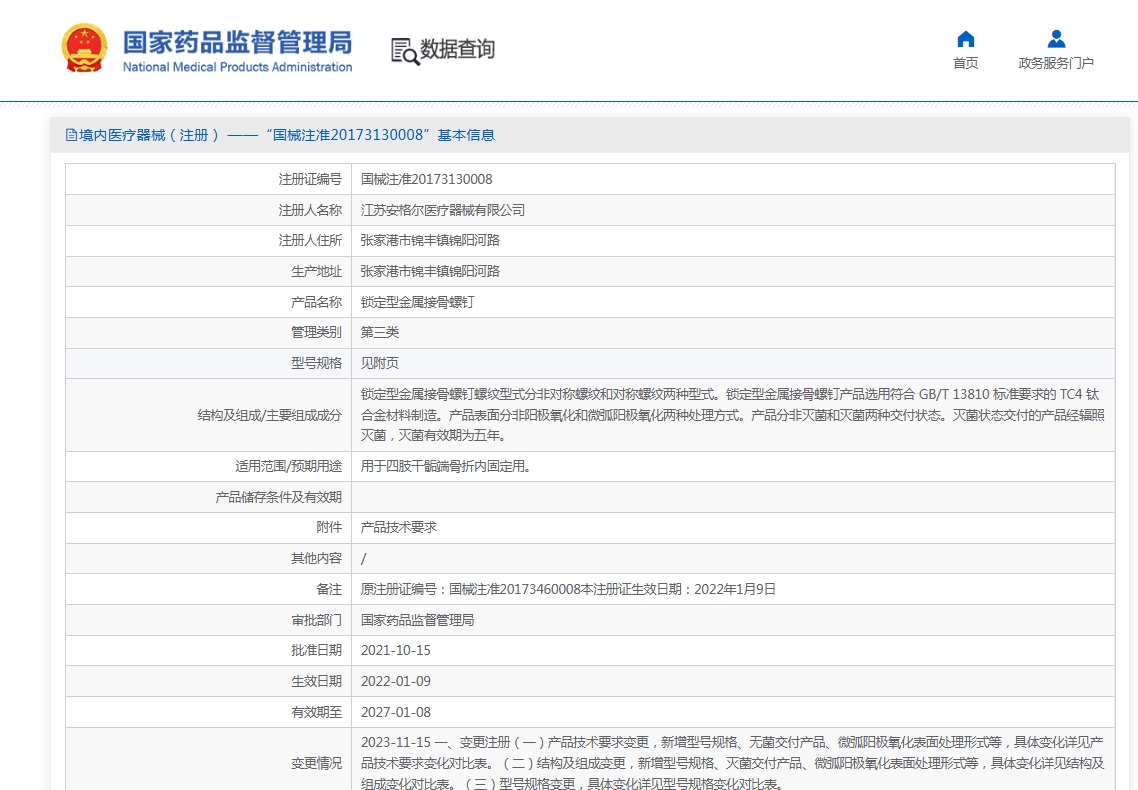
Task: Click the 数据查询 heading text
Action: click(x=457, y=49)
